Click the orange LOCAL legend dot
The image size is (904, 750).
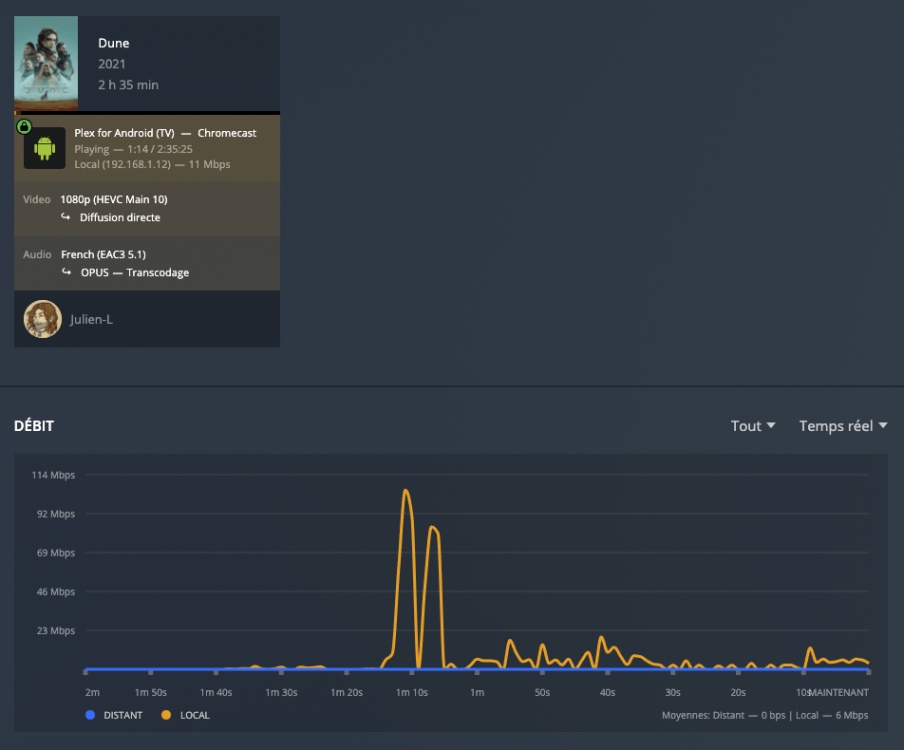(165, 715)
